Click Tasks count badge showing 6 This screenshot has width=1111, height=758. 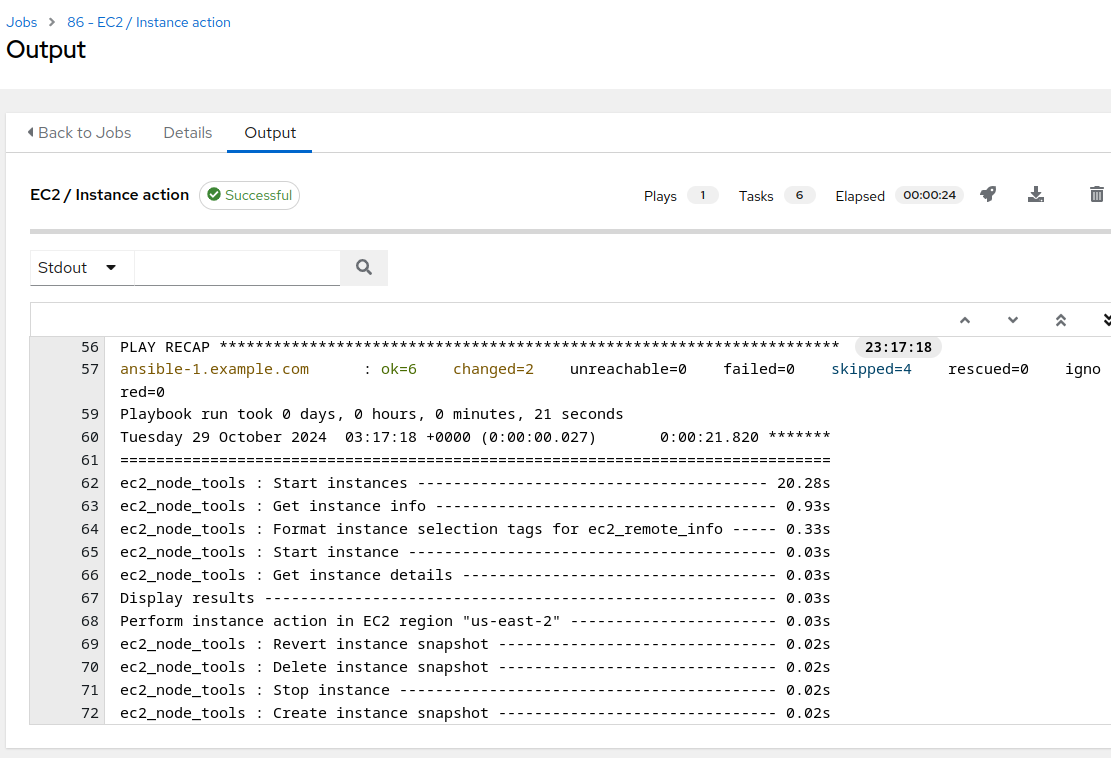799,195
